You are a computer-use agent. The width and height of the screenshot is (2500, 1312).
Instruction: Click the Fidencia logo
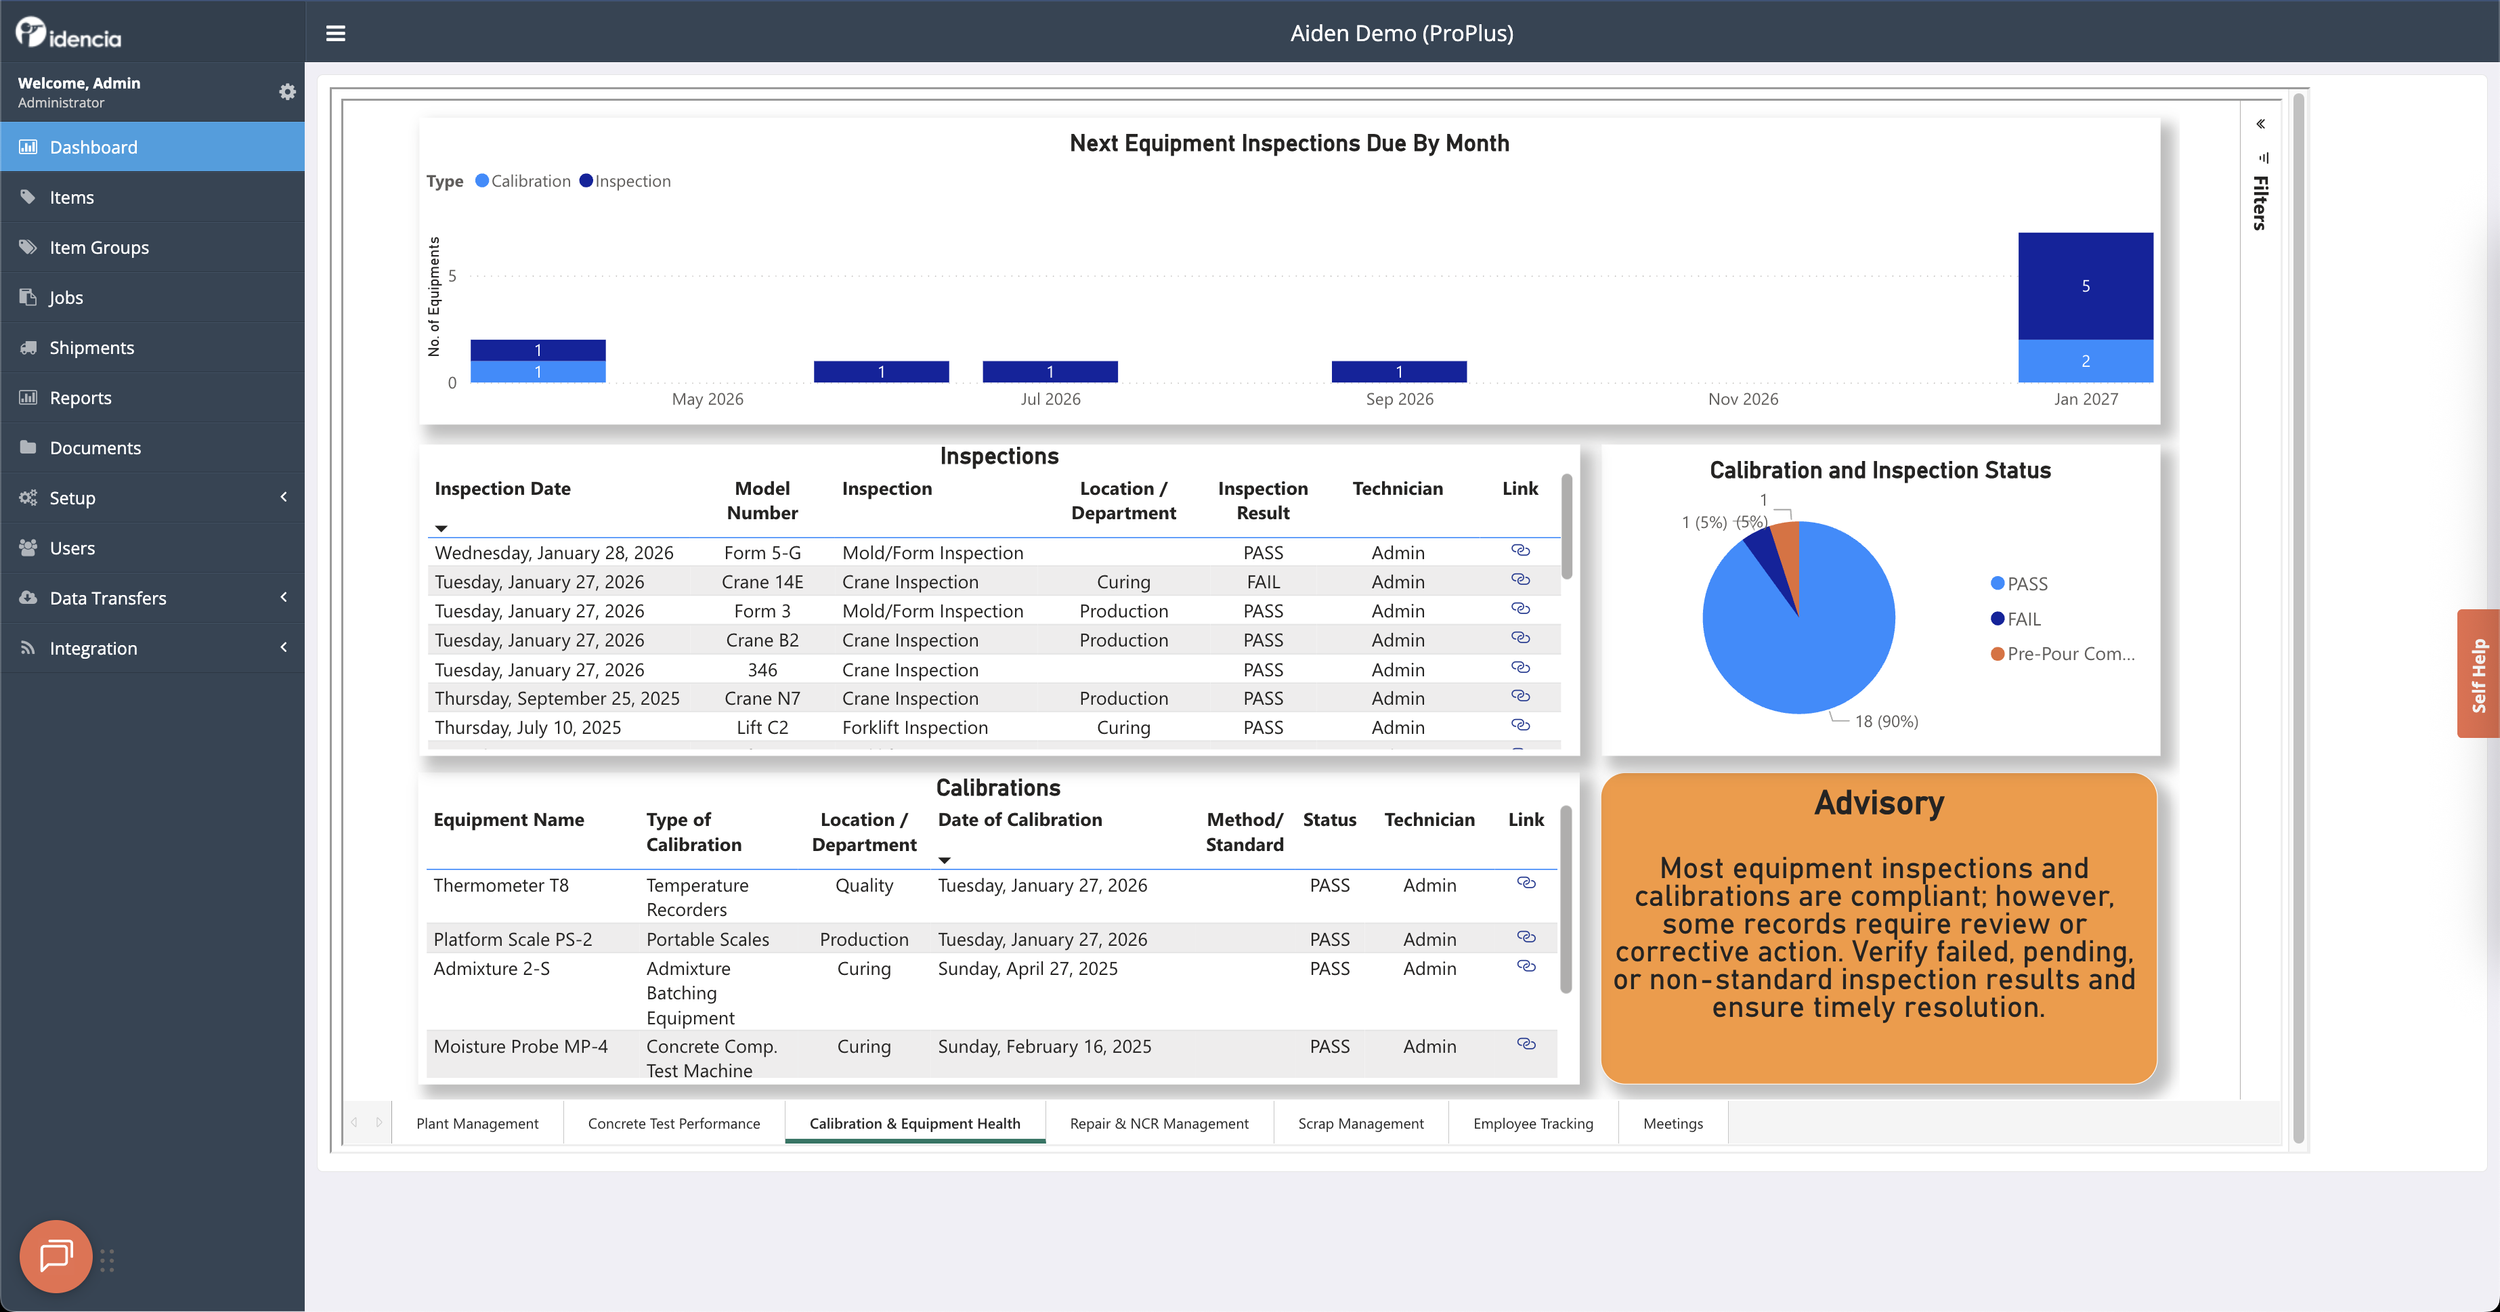tap(68, 34)
